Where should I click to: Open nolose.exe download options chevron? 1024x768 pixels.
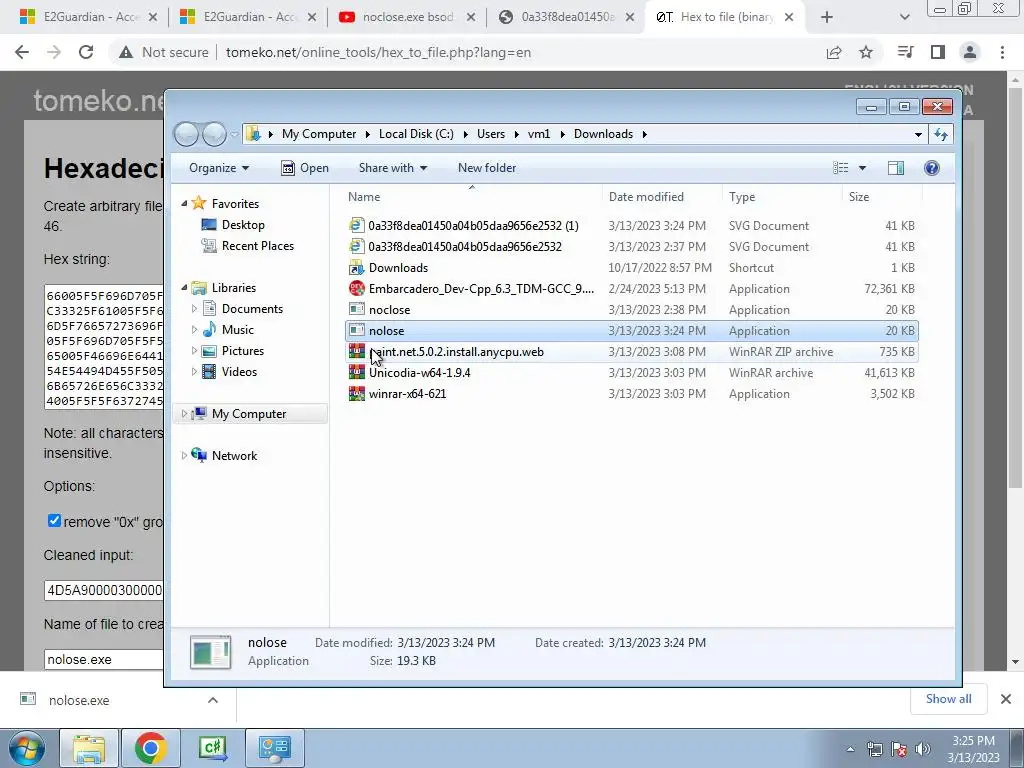tap(213, 700)
